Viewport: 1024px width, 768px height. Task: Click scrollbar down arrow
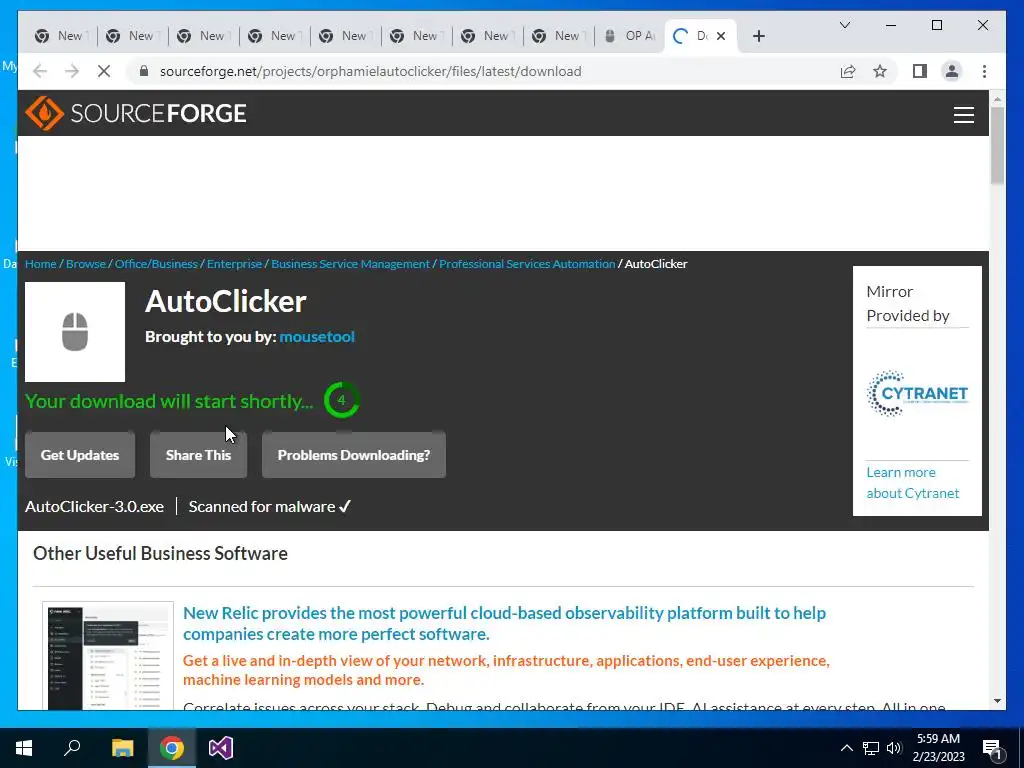[997, 701]
